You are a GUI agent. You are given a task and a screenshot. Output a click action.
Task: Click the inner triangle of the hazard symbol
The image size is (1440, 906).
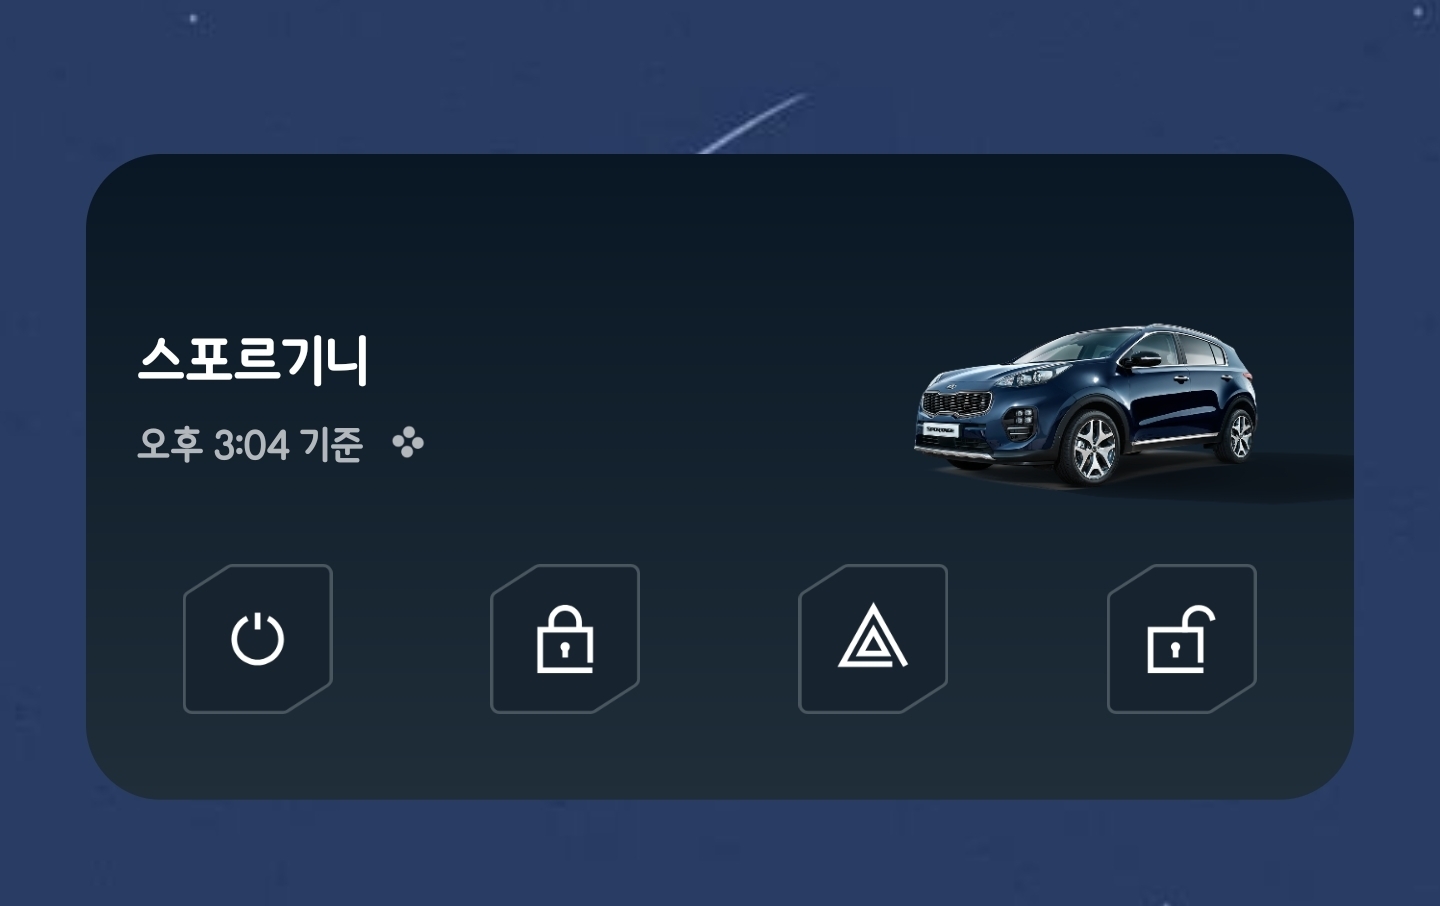(x=873, y=646)
